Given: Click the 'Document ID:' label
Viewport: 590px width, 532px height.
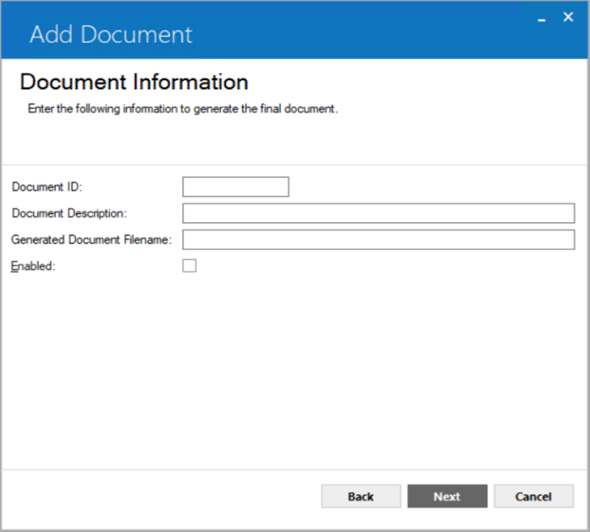Looking at the screenshot, I should tap(47, 187).
